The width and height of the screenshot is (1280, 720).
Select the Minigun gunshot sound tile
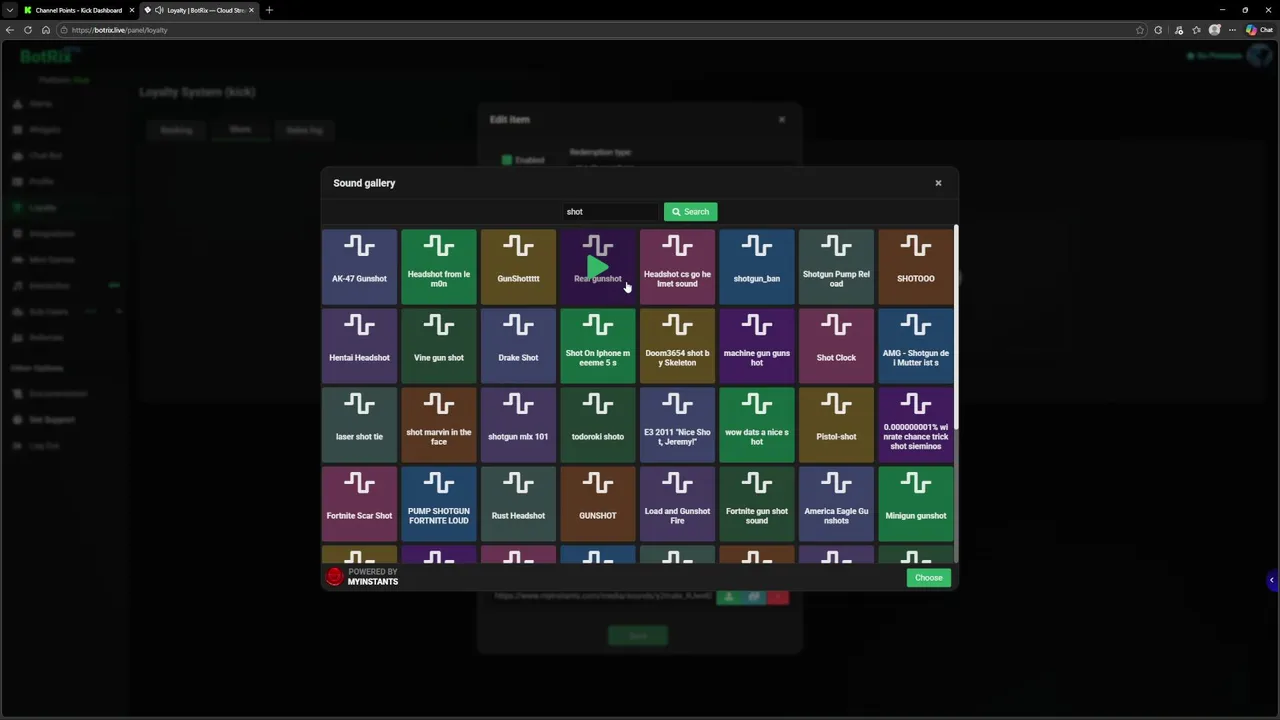tap(915, 504)
